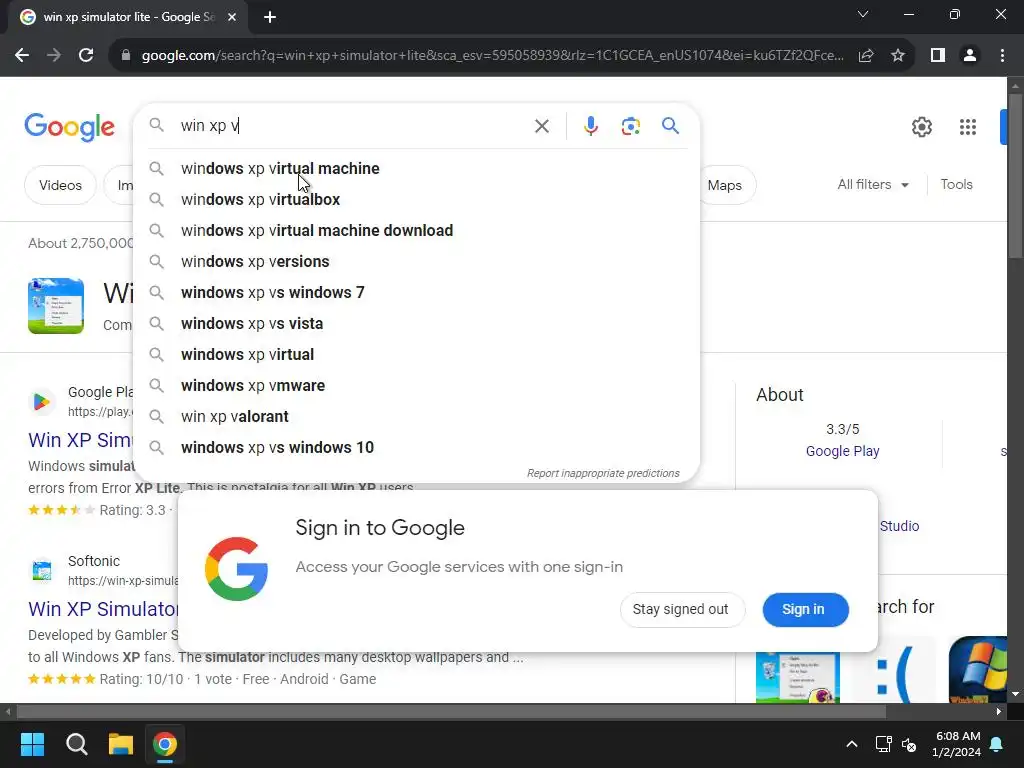Select the Videos filter tab
1024x768 pixels.
(x=60, y=185)
